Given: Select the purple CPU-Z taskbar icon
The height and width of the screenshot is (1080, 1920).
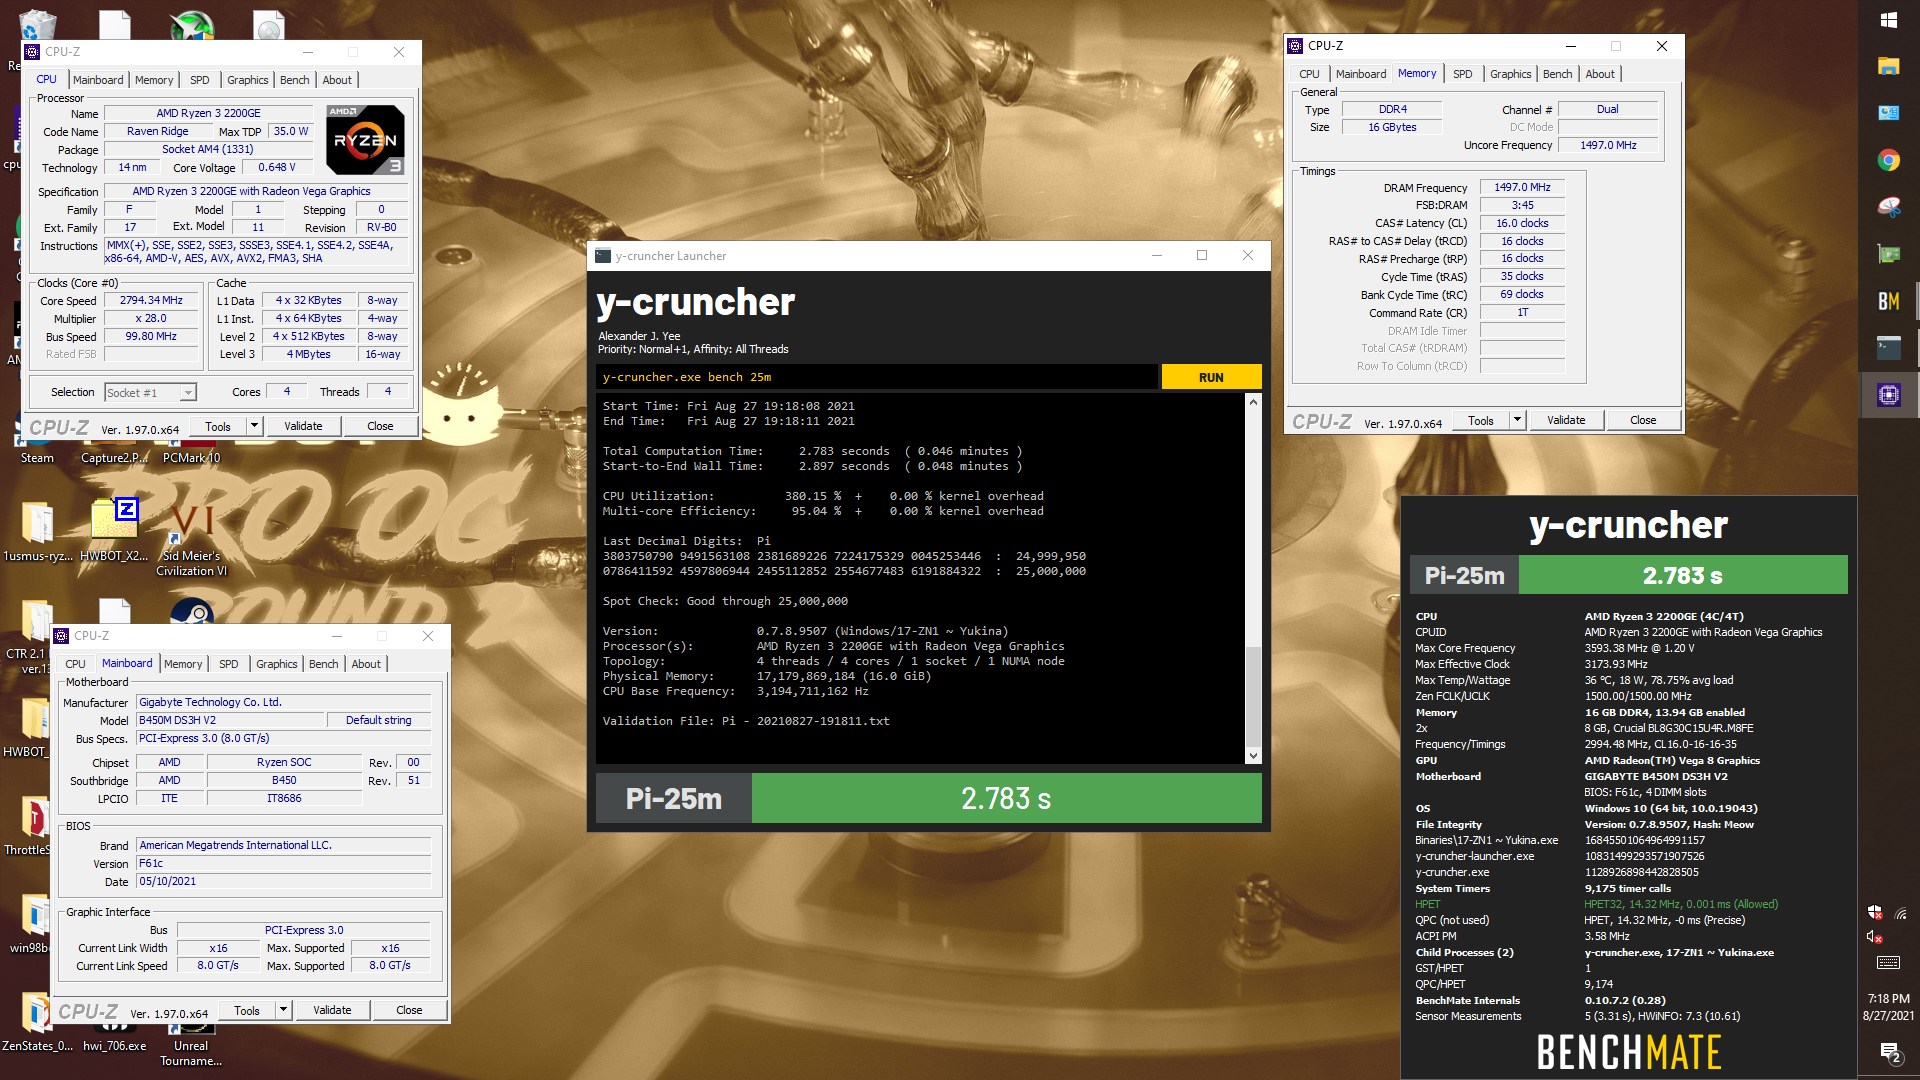Looking at the screenshot, I should pyautogui.click(x=1888, y=395).
